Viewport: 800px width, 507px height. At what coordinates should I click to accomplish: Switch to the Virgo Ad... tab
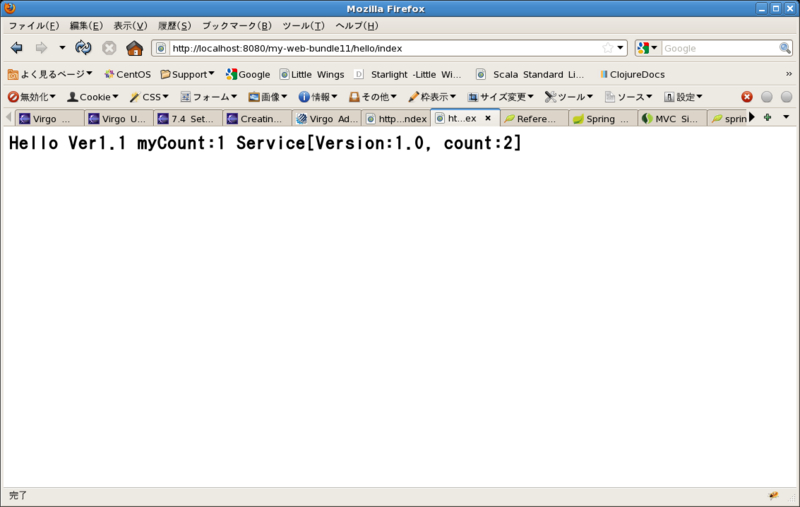[x=327, y=119]
